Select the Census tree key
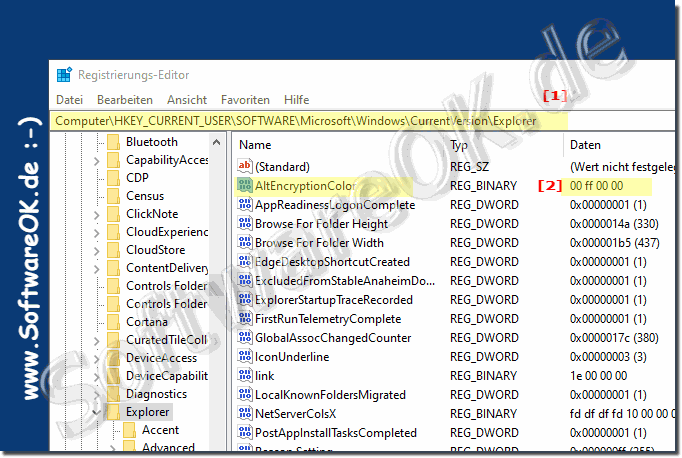 click(x=145, y=196)
